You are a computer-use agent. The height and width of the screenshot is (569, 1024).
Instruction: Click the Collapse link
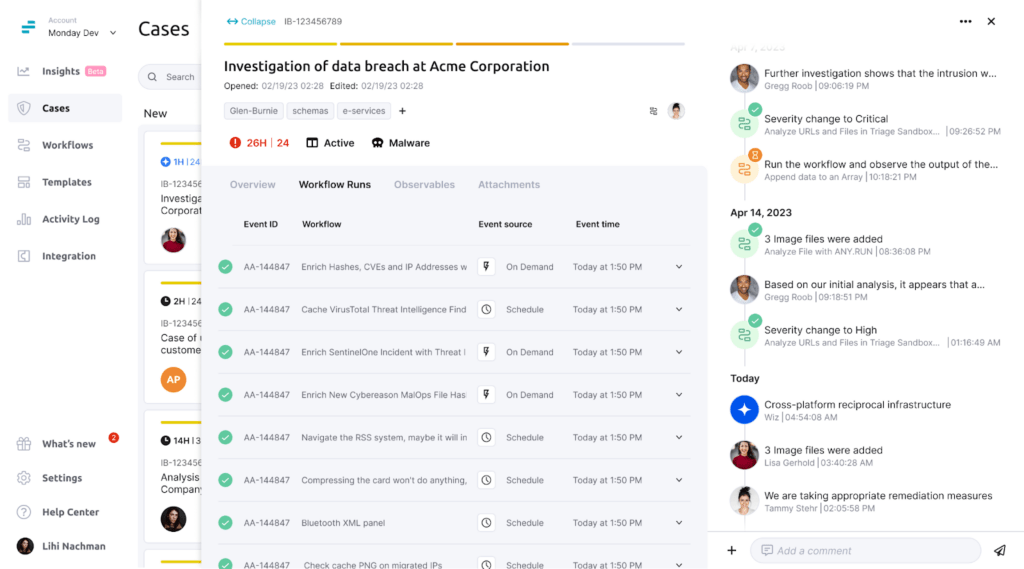pyautogui.click(x=251, y=21)
